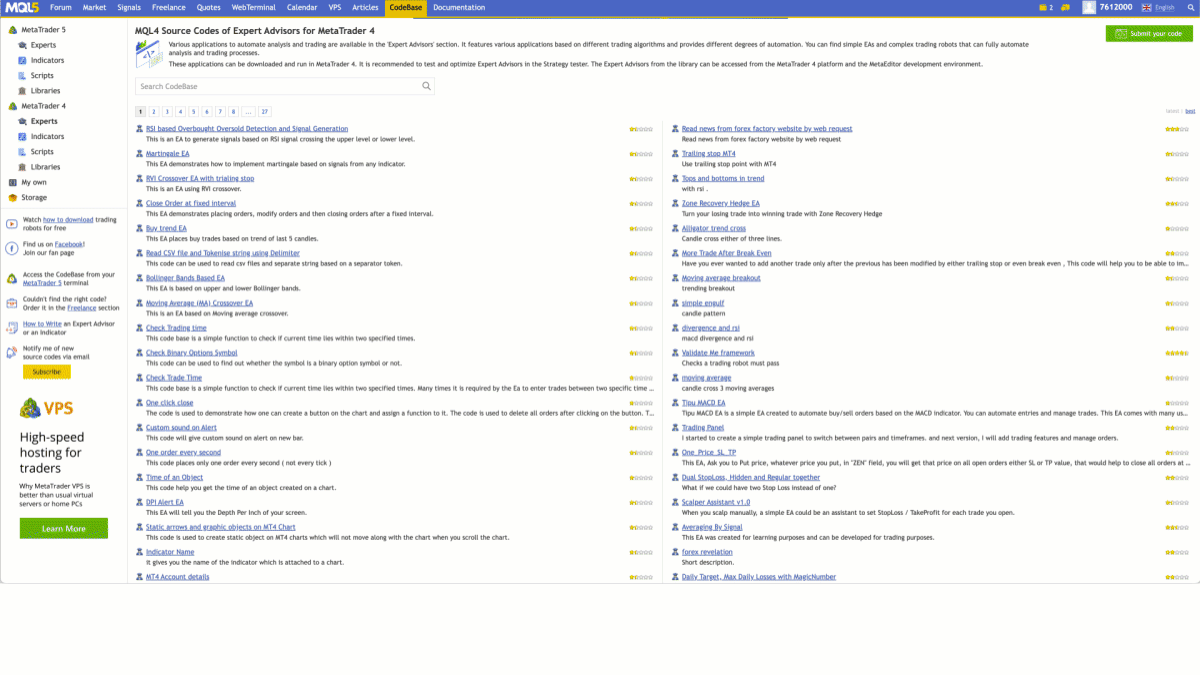This screenshot has width=1200, height=675.
Task: Open the chat bubbles icon beside messages
Action: 1066,7
